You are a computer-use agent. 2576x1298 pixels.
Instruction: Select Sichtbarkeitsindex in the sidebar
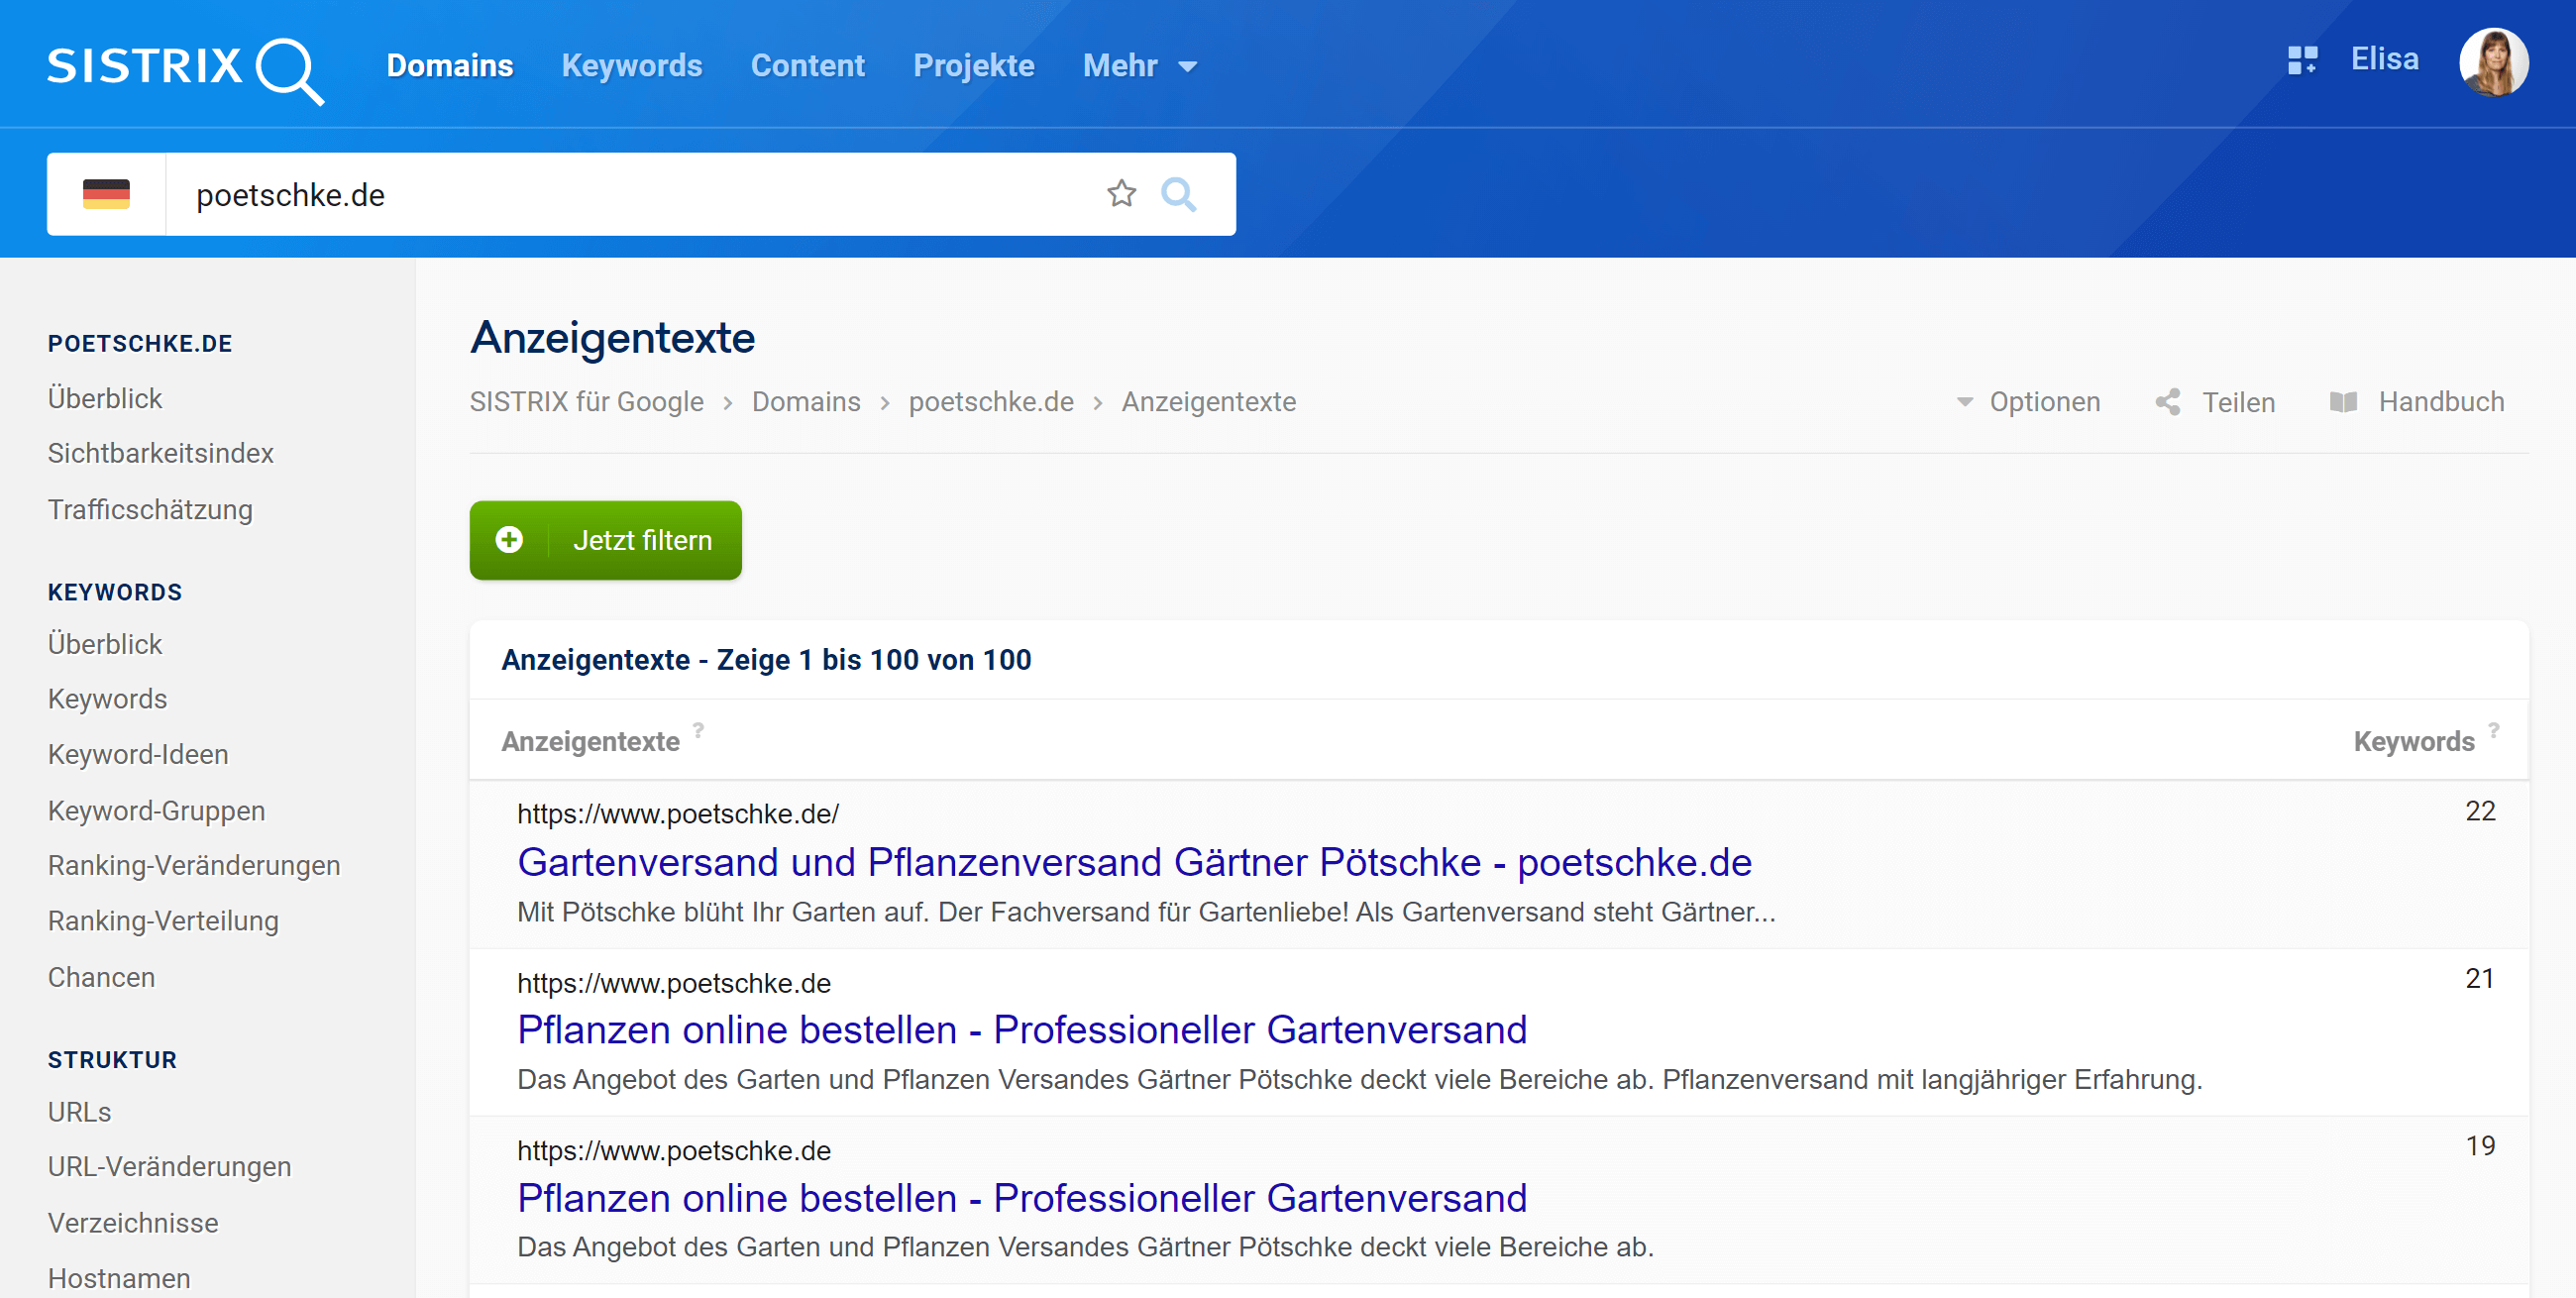pyautogui.click(x=160, y=453)
